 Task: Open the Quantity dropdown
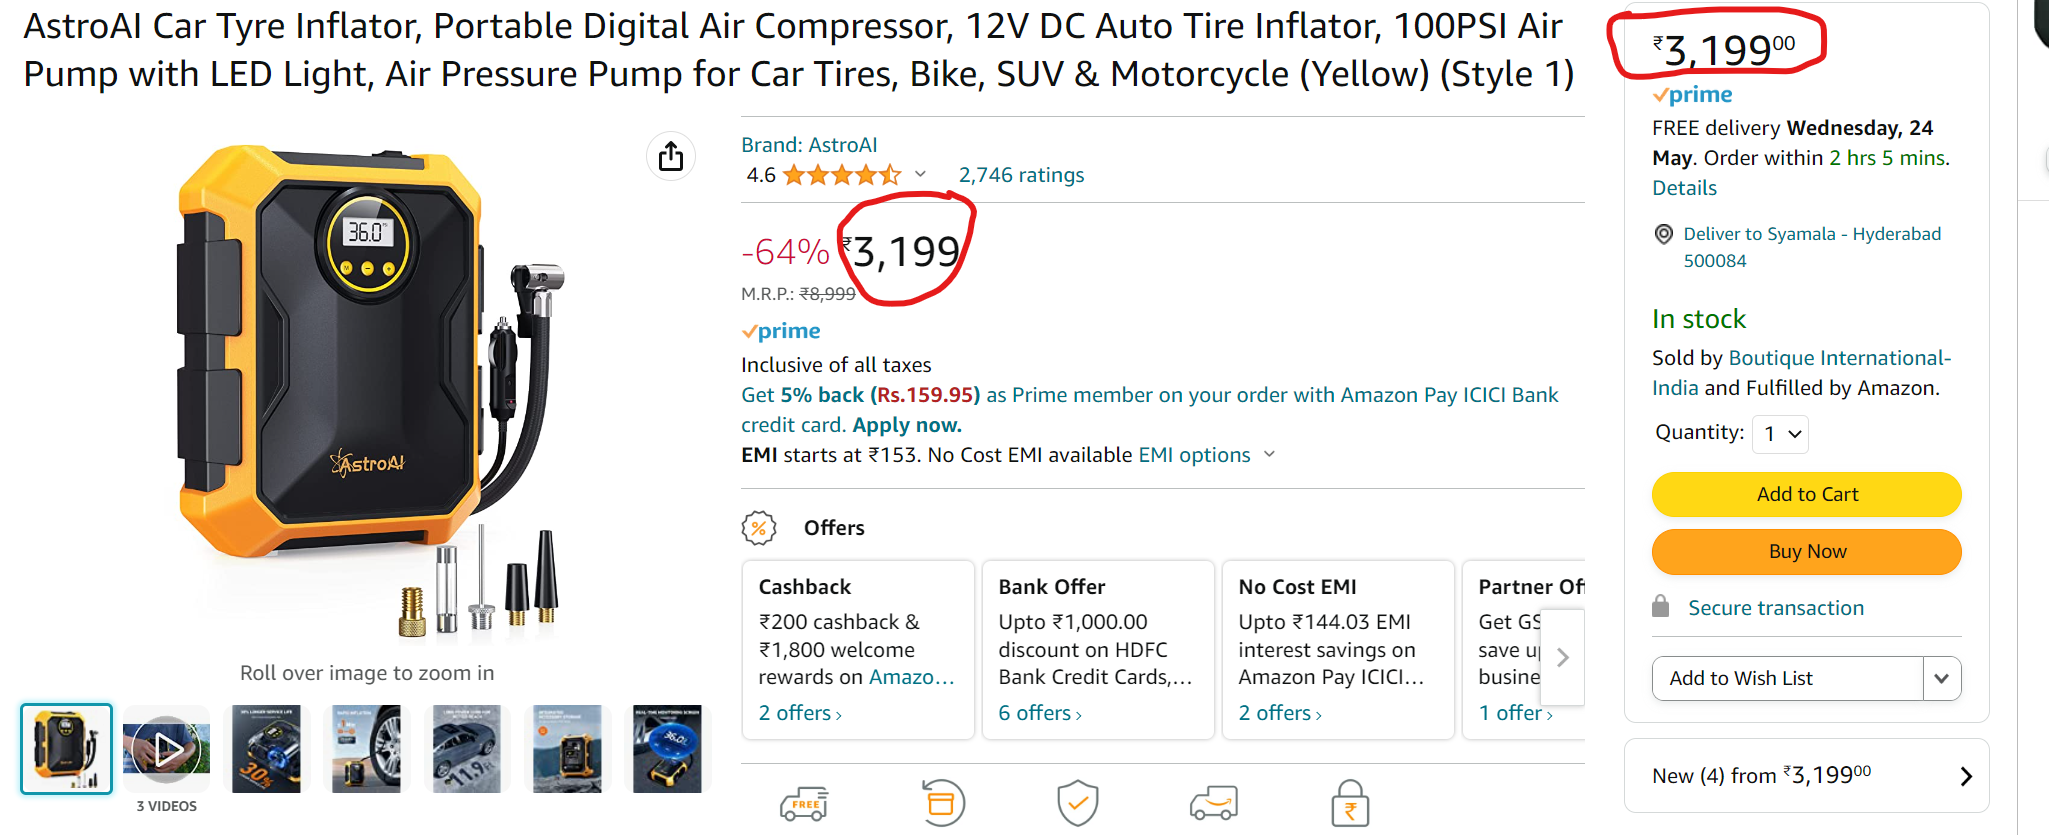click(x=1781, y=434)
